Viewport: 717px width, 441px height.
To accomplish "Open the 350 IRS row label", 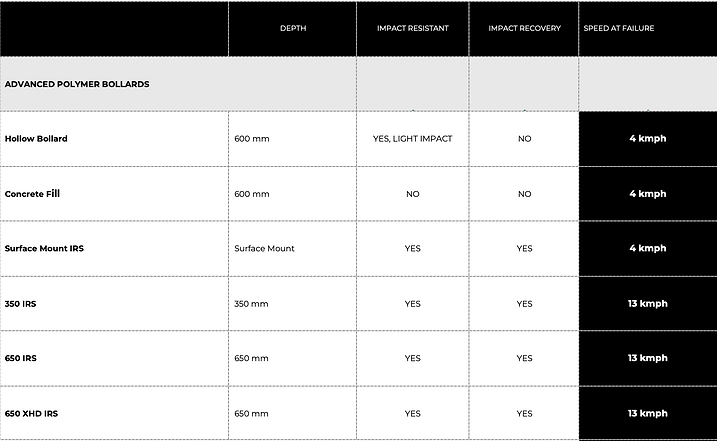I will [20, 303].
